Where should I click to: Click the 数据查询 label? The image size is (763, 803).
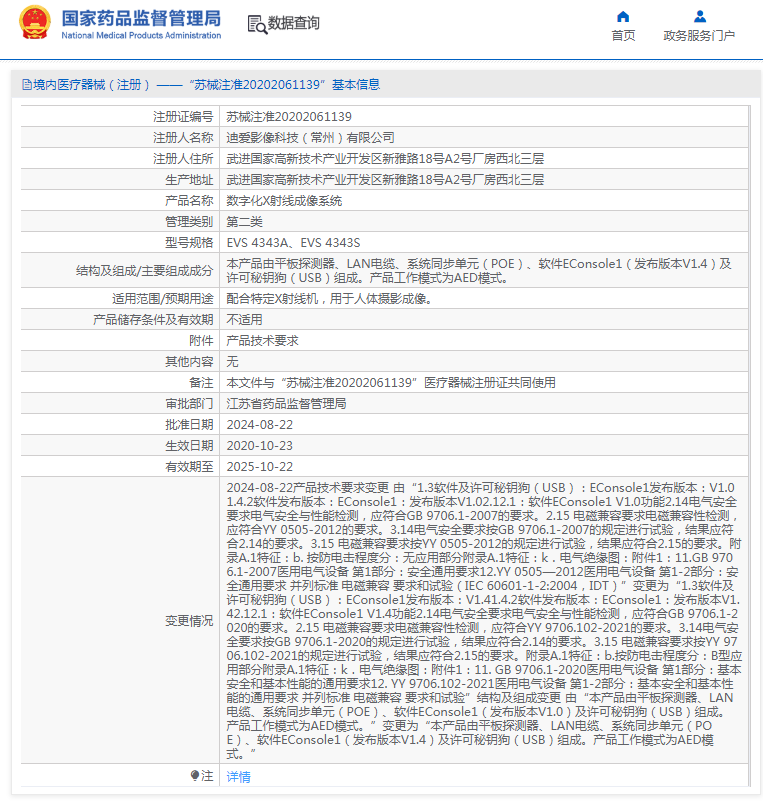click(x=294, y=23)
